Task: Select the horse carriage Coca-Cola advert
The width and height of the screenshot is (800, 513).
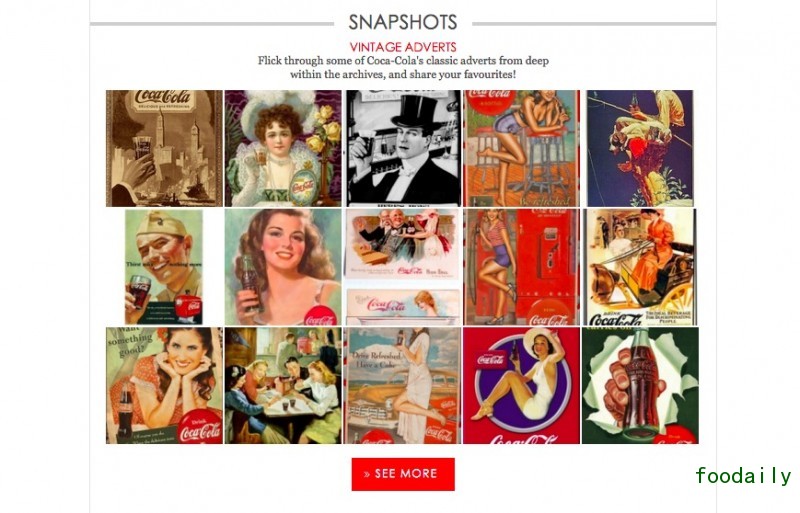Action: click(x=640, y=267)
